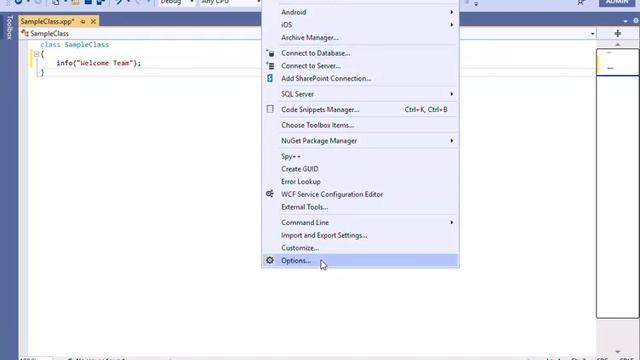Click the Code Snippets Manager icon
Viewport: 640px width, 360px height.
click(x=270, y=109)
